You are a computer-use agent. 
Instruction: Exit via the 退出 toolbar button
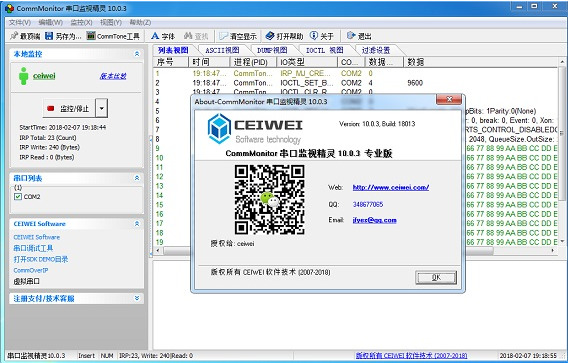[x=359, y=36]
